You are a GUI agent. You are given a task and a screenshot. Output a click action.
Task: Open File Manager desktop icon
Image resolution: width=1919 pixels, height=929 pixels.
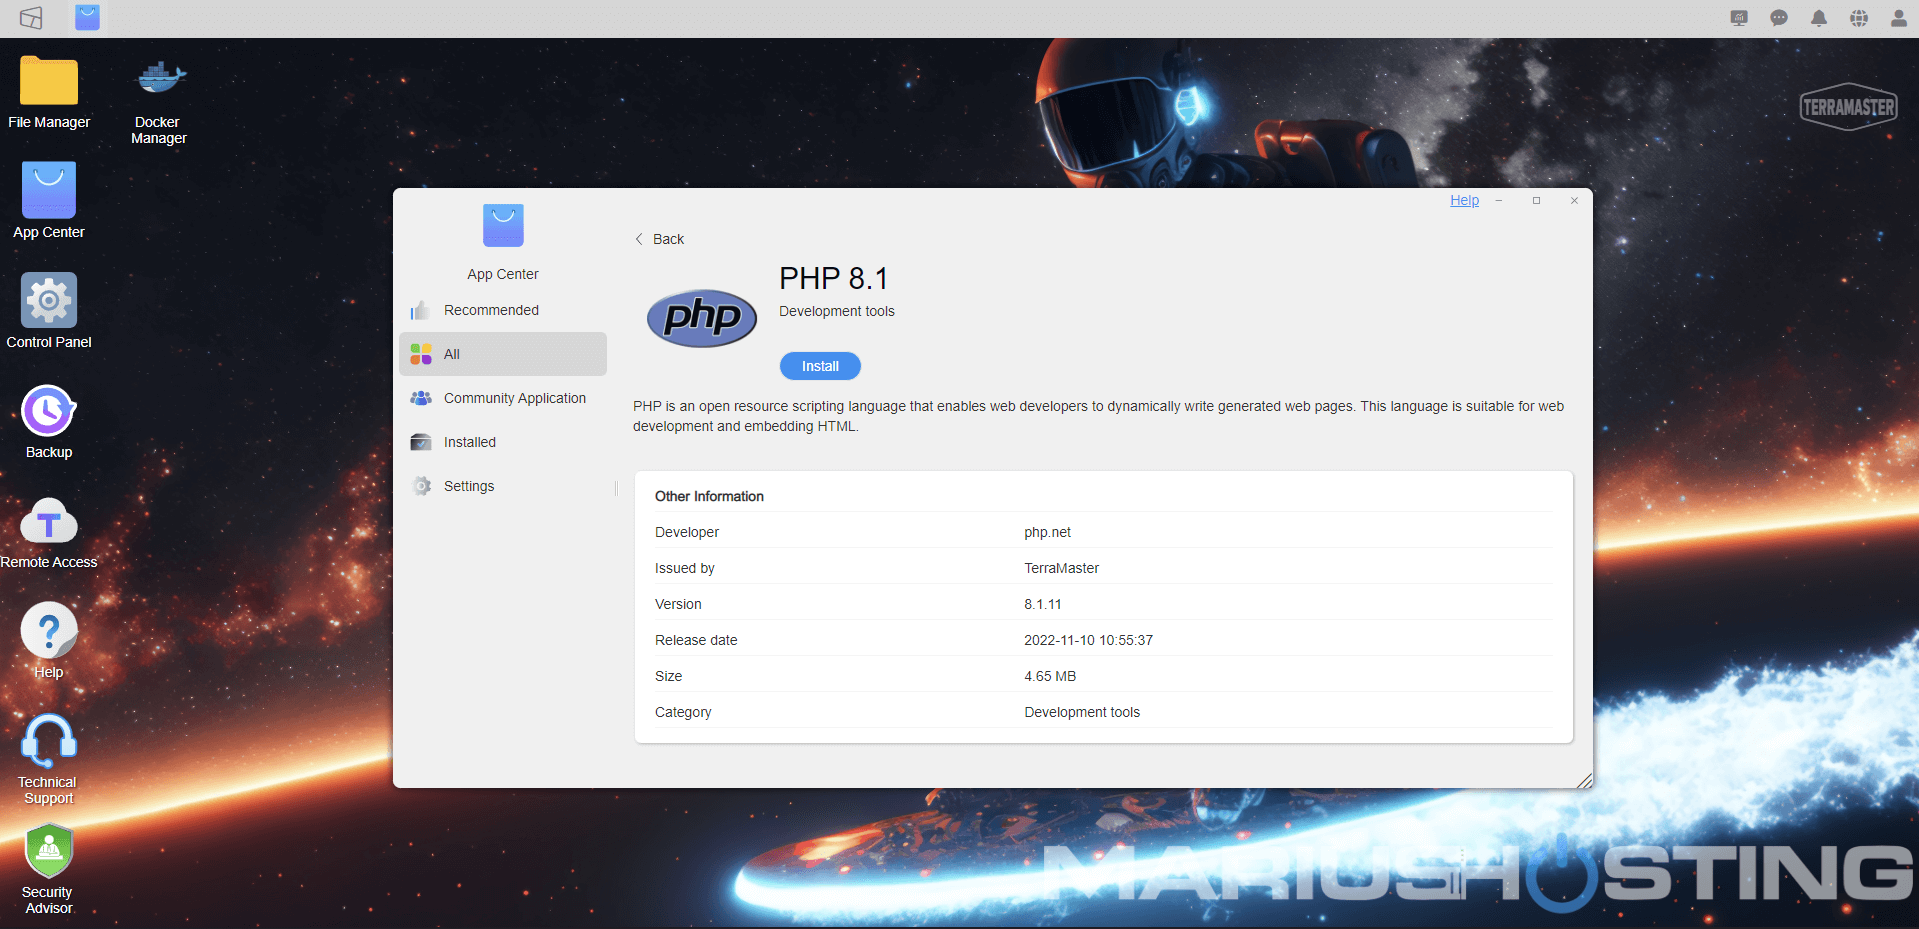tap(49, 81)
